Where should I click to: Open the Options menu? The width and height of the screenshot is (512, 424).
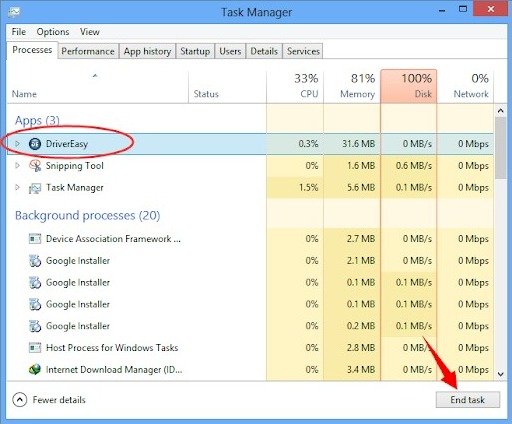click(x=53, y=32)
